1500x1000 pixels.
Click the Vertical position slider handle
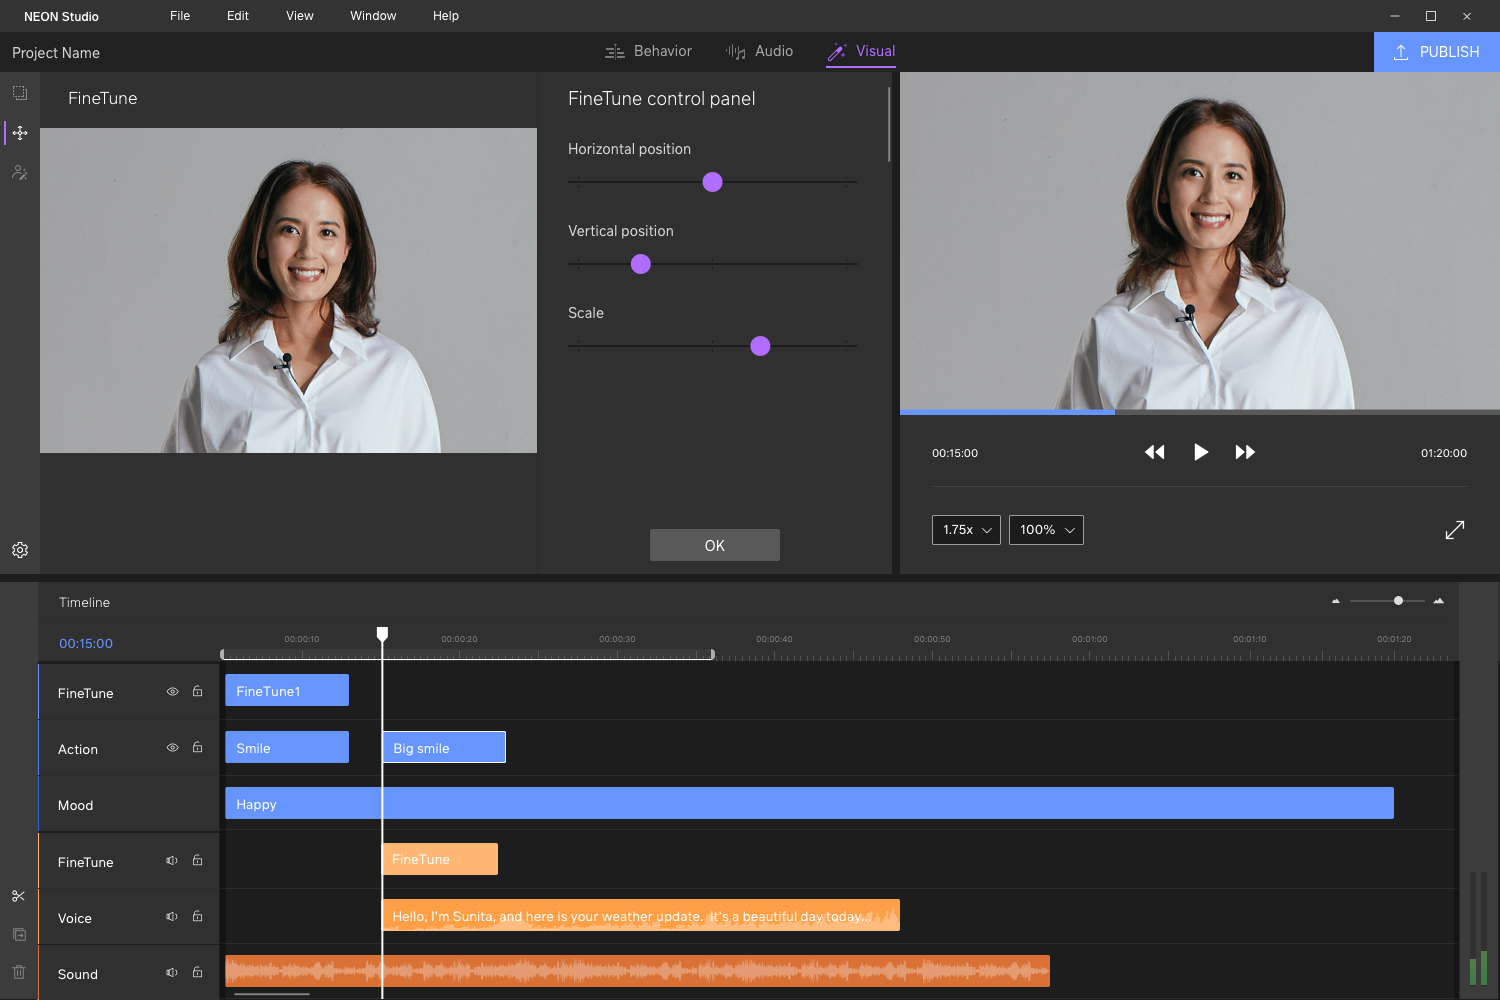tap(641, 264)
